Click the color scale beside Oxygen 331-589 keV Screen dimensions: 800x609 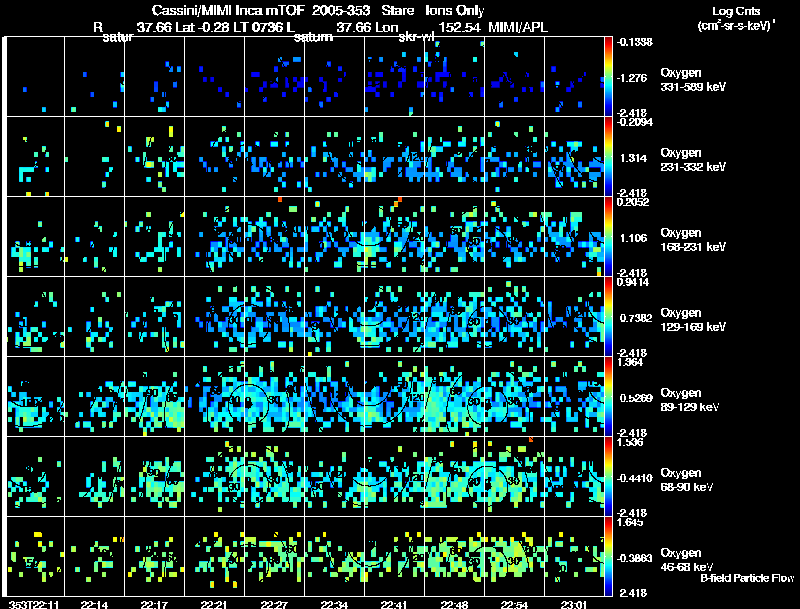pyautogui.click(x=608, y=77)
